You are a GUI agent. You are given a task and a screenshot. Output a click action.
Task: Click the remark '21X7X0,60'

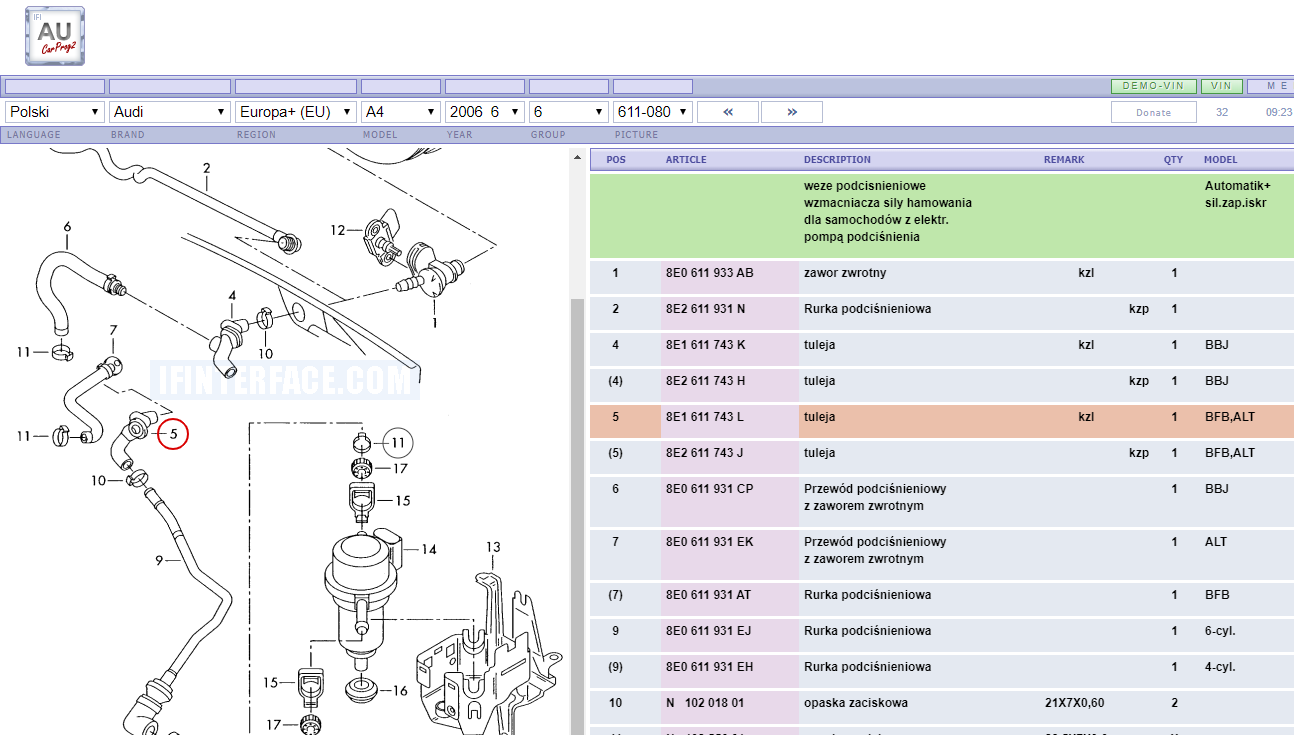(1074, 703)
